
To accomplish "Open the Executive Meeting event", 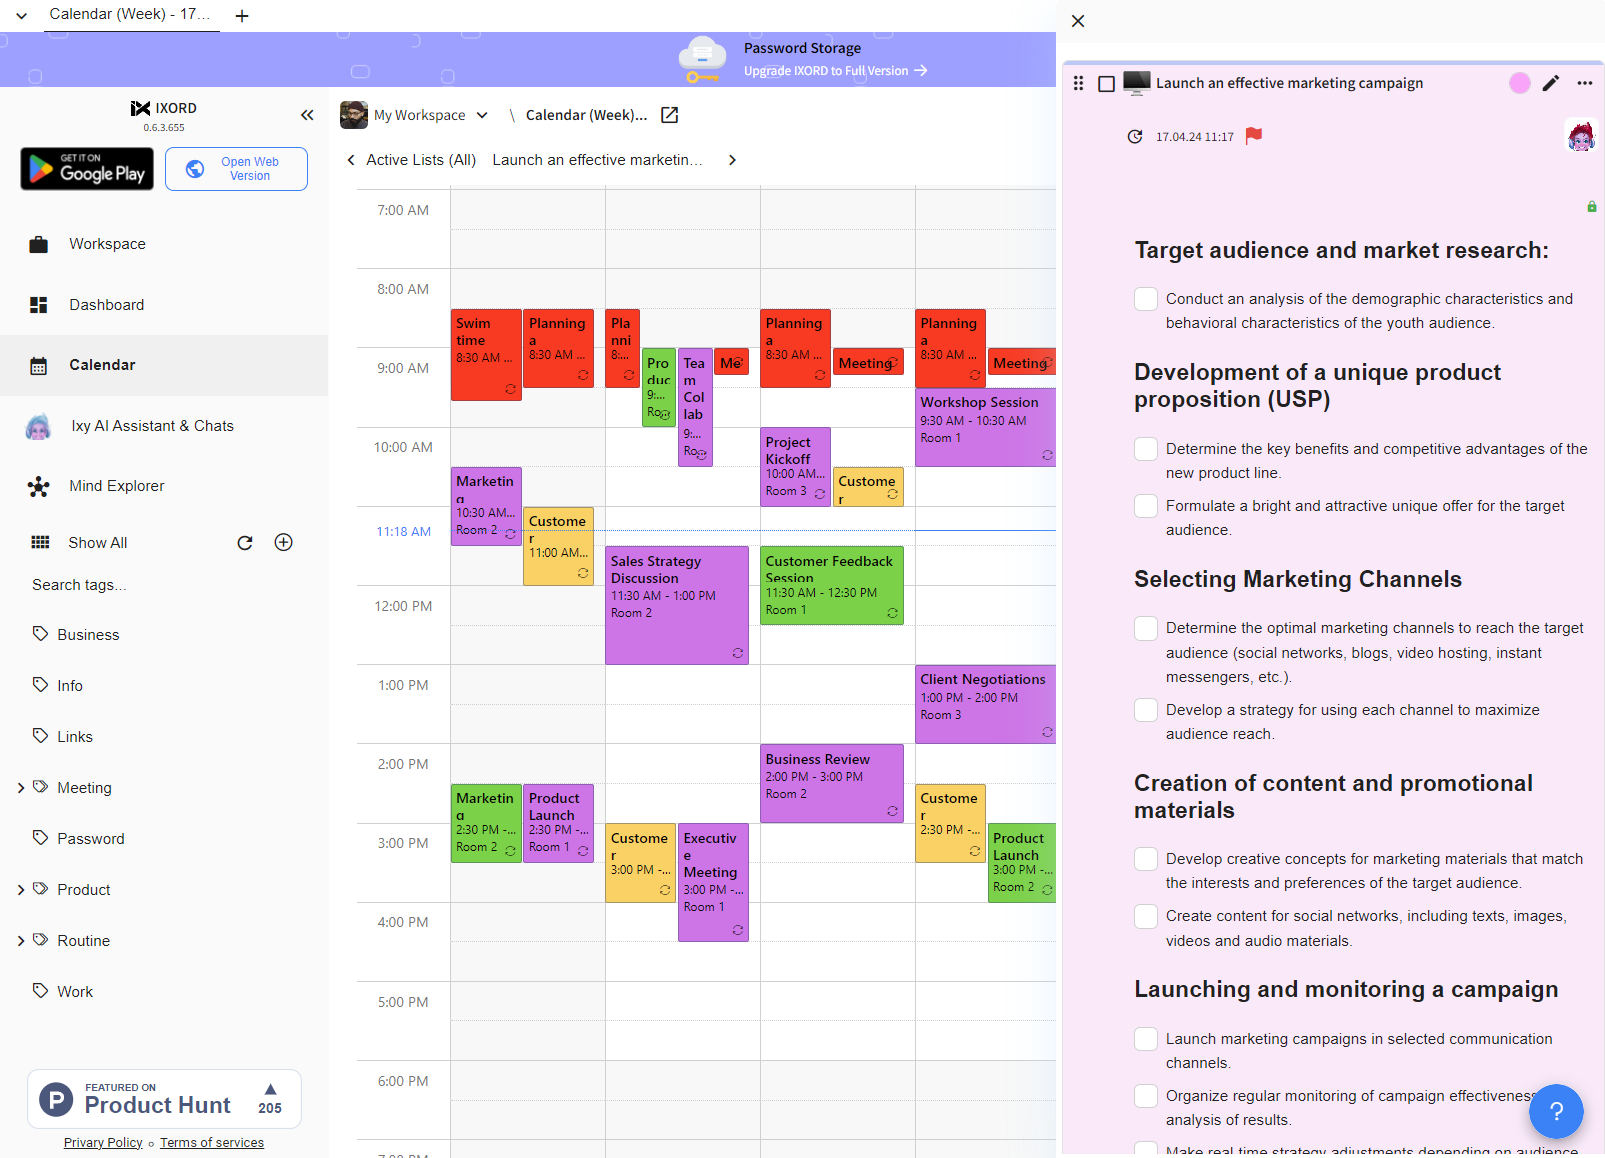I will (714, 882).
